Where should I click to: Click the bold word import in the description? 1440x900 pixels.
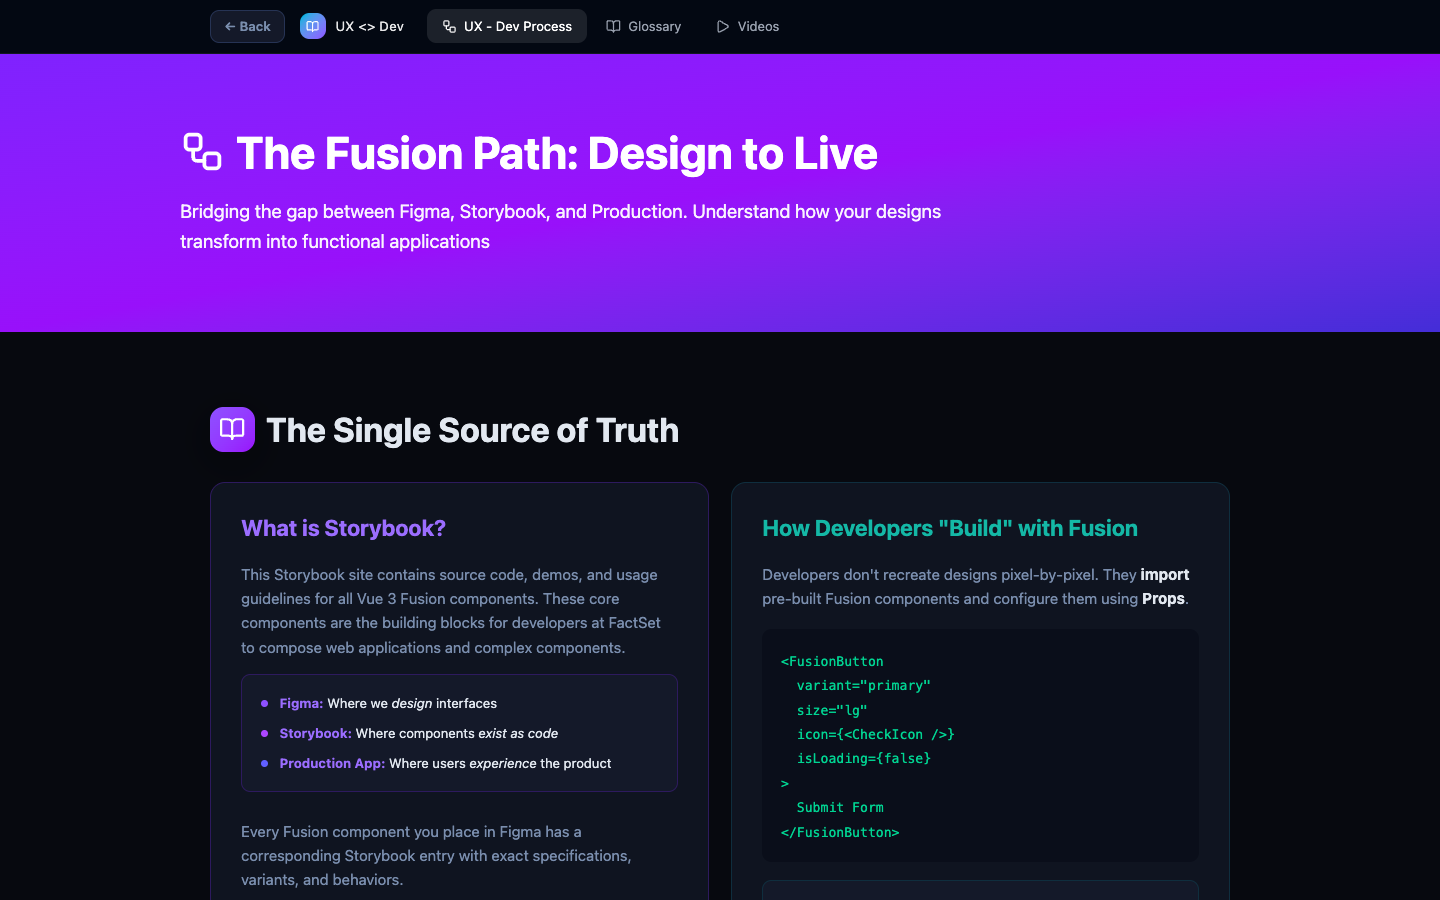(x=1165, y=574)
